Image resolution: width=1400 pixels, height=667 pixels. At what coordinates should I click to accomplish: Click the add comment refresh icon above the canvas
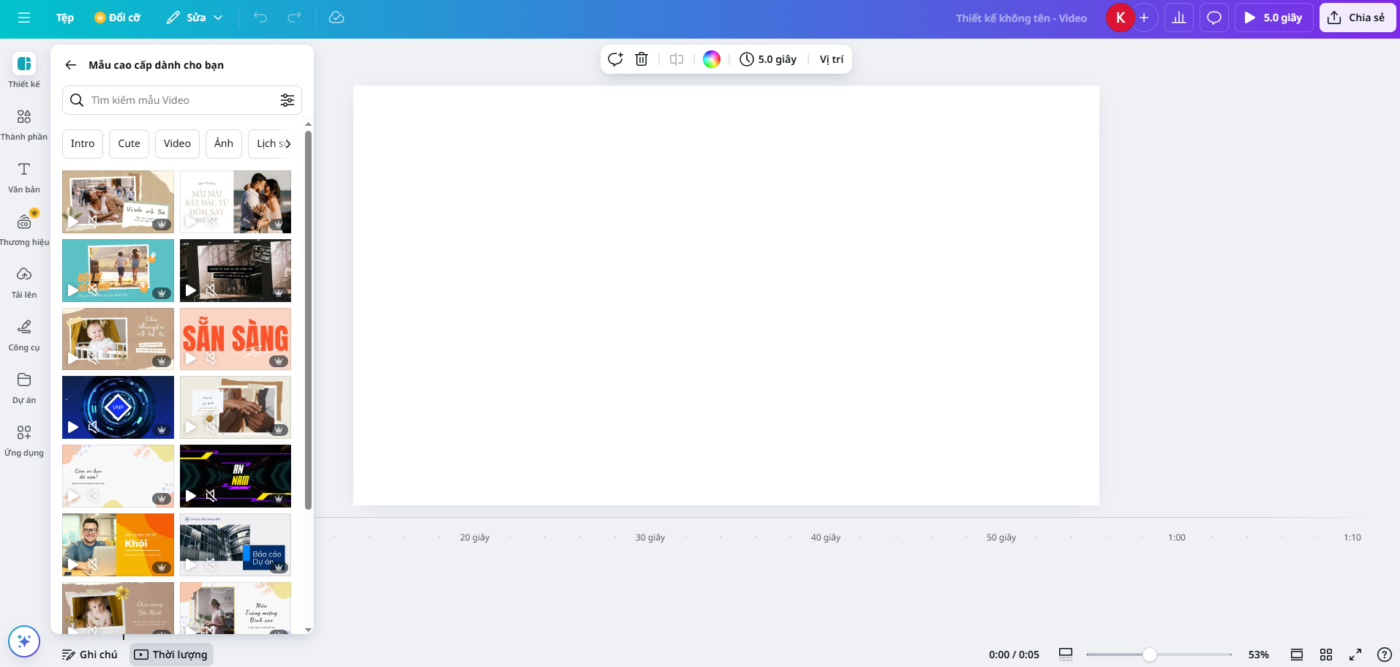[615, 59]
